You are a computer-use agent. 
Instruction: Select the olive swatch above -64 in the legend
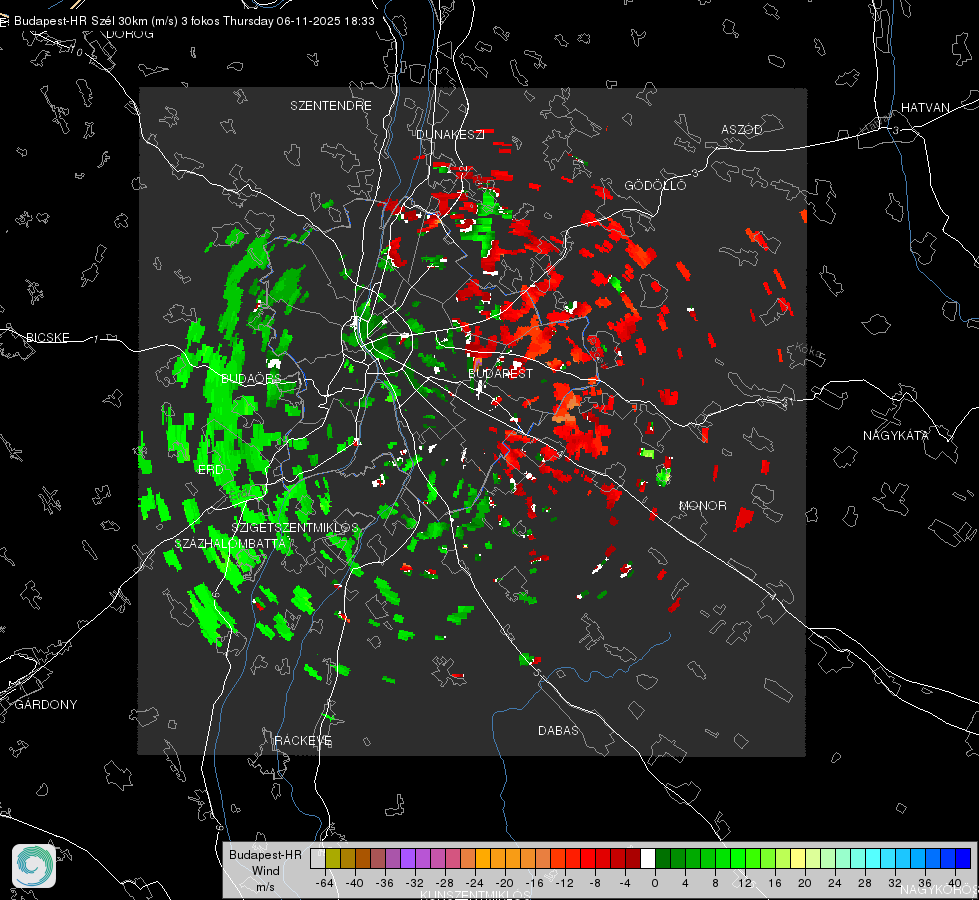tap(333, 859)
